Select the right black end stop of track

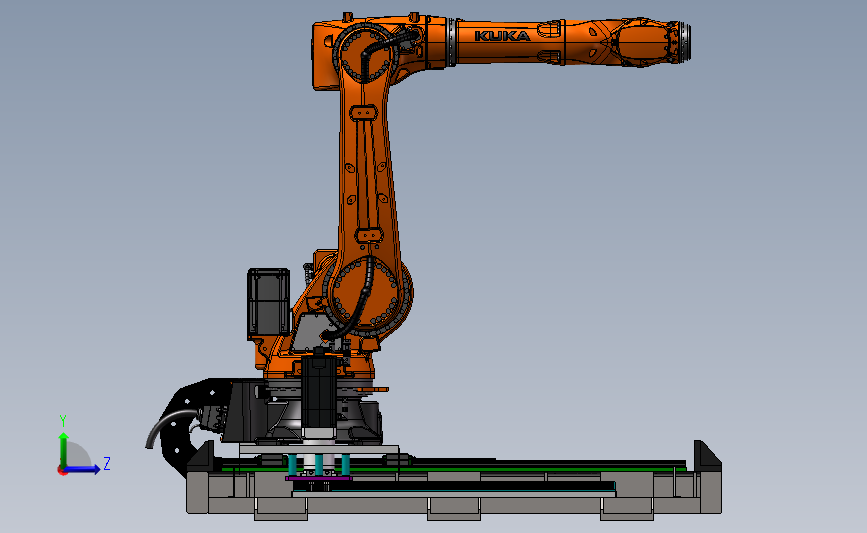click(708, 456)
